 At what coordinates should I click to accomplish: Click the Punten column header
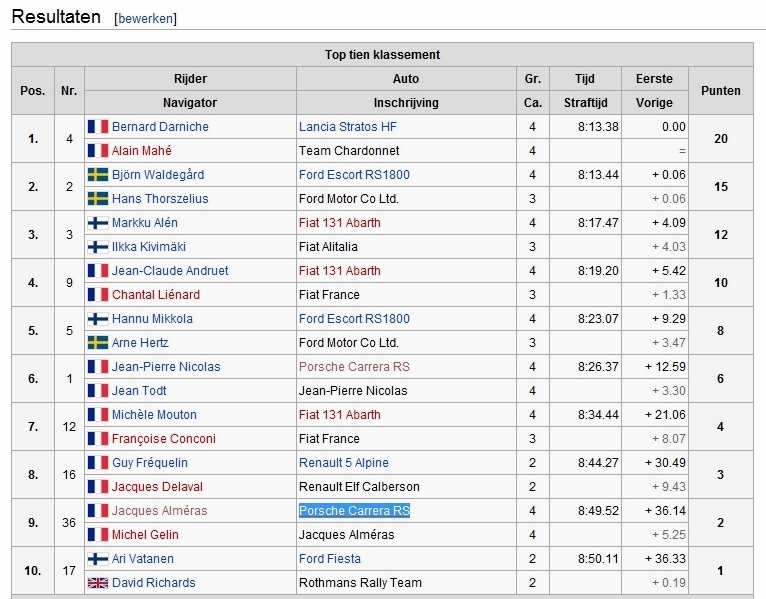721,90
